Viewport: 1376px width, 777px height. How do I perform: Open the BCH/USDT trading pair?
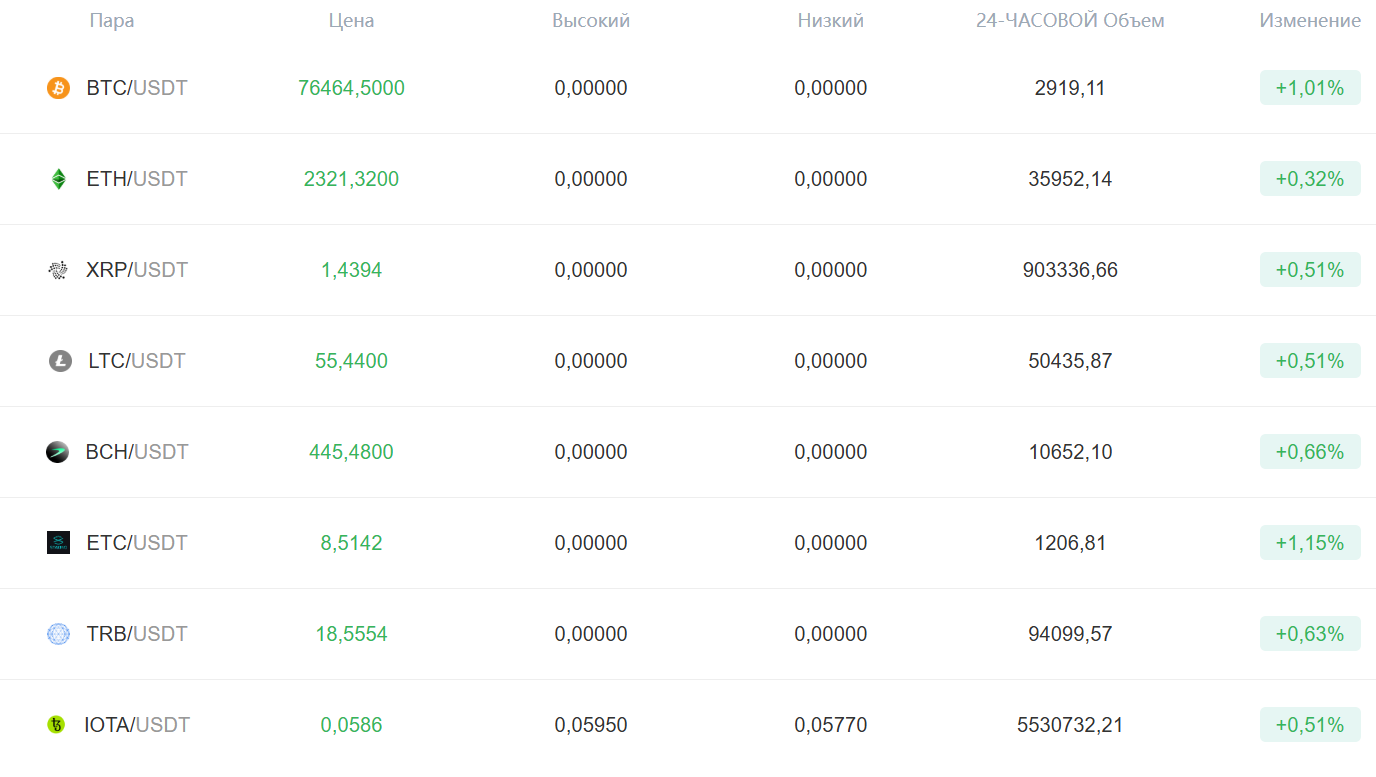[137, 452]
